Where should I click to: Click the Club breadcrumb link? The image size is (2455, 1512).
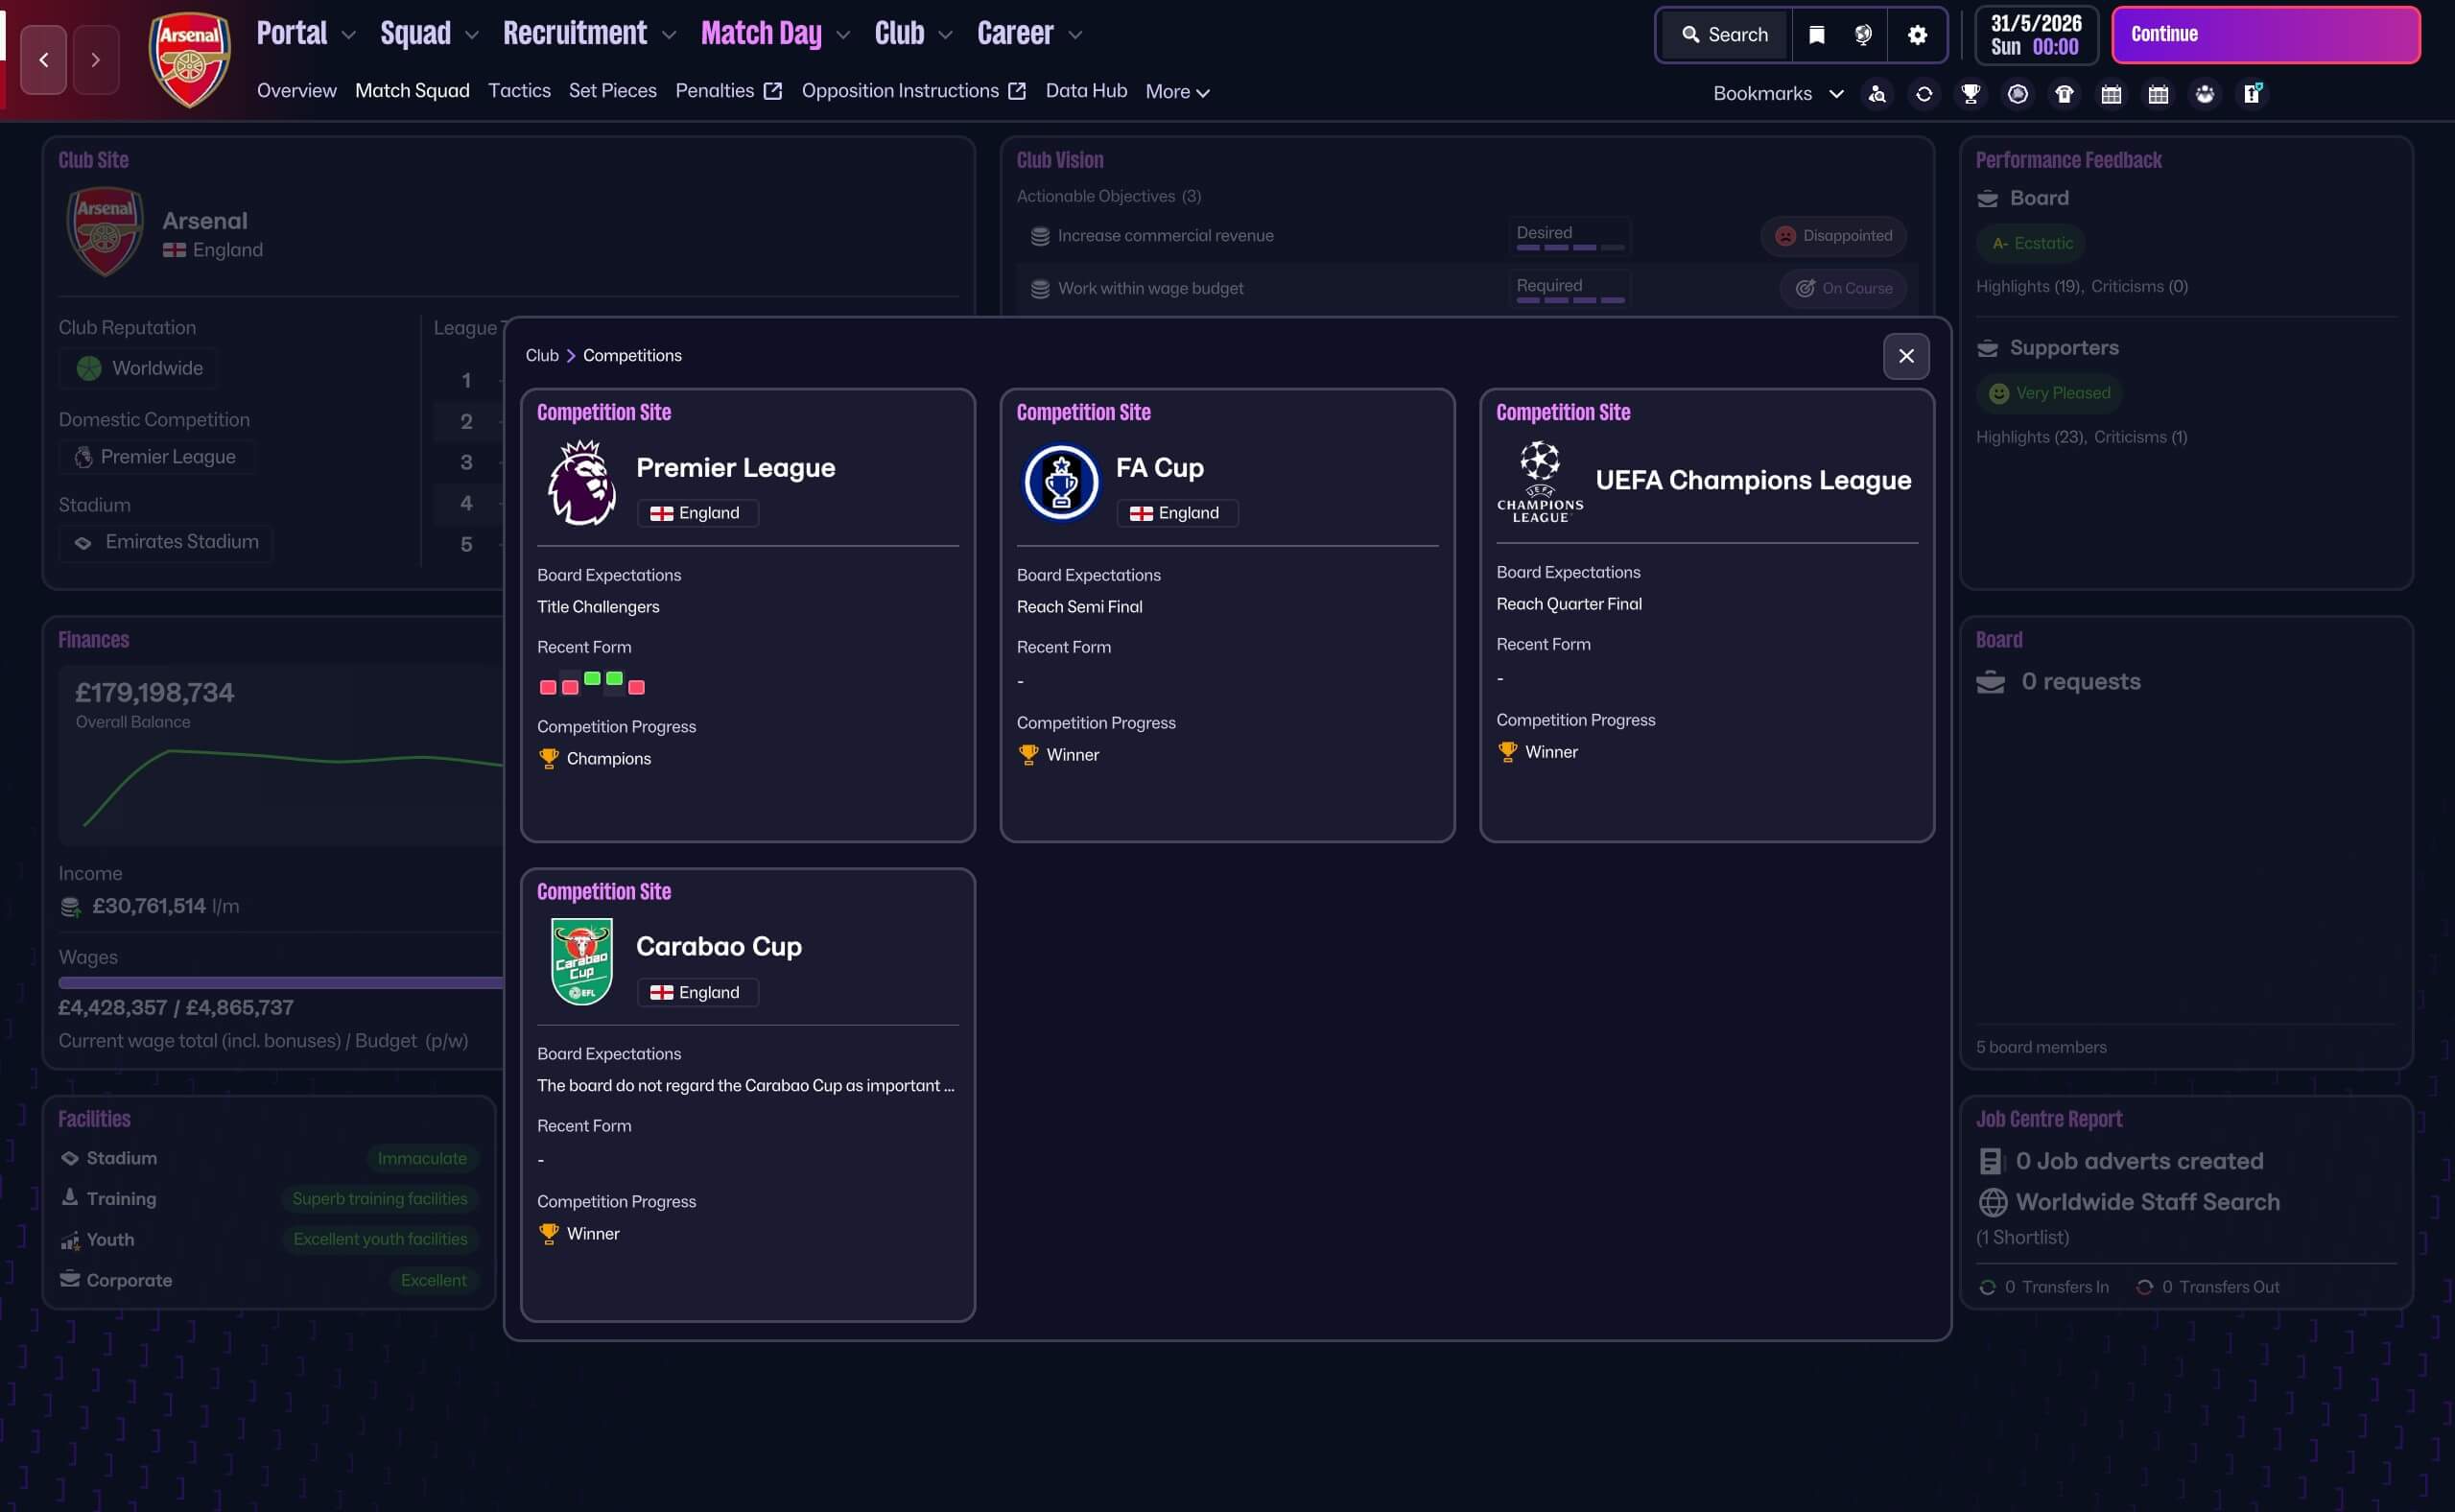click(542, 356)
